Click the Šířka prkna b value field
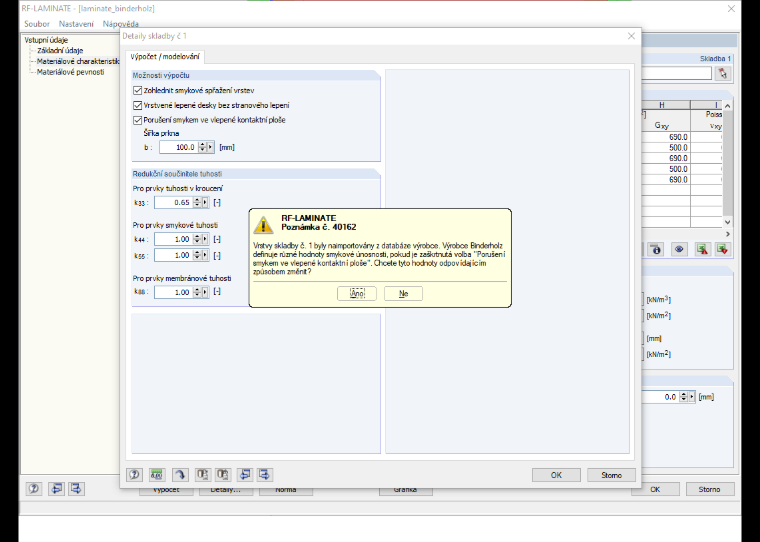 coord(178,147)
